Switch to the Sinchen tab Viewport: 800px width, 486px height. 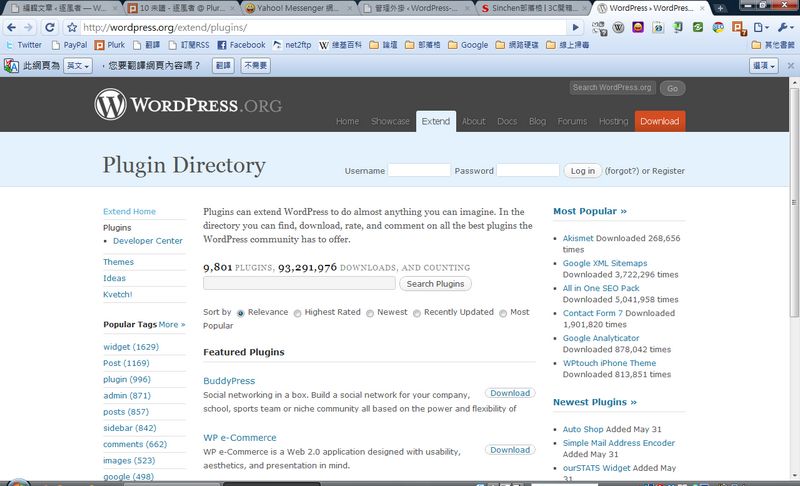pyautogui.click(x=533, y=8)
